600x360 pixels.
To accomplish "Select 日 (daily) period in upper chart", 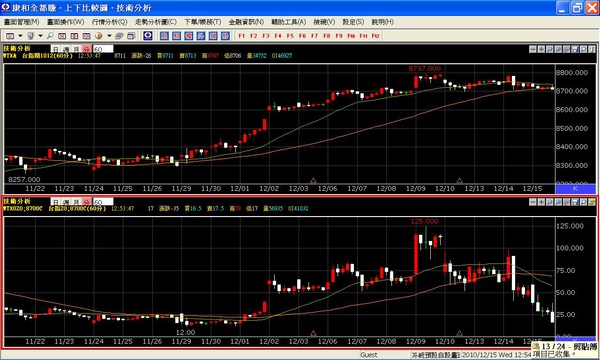I will (x=56, y=49).
